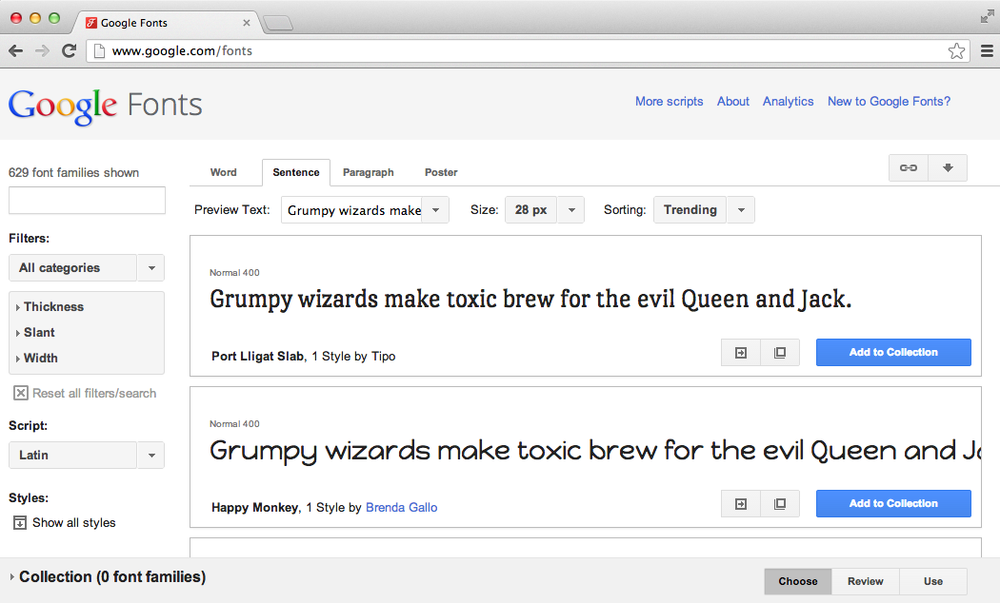Switch to the Poster tab

point(440,172)
